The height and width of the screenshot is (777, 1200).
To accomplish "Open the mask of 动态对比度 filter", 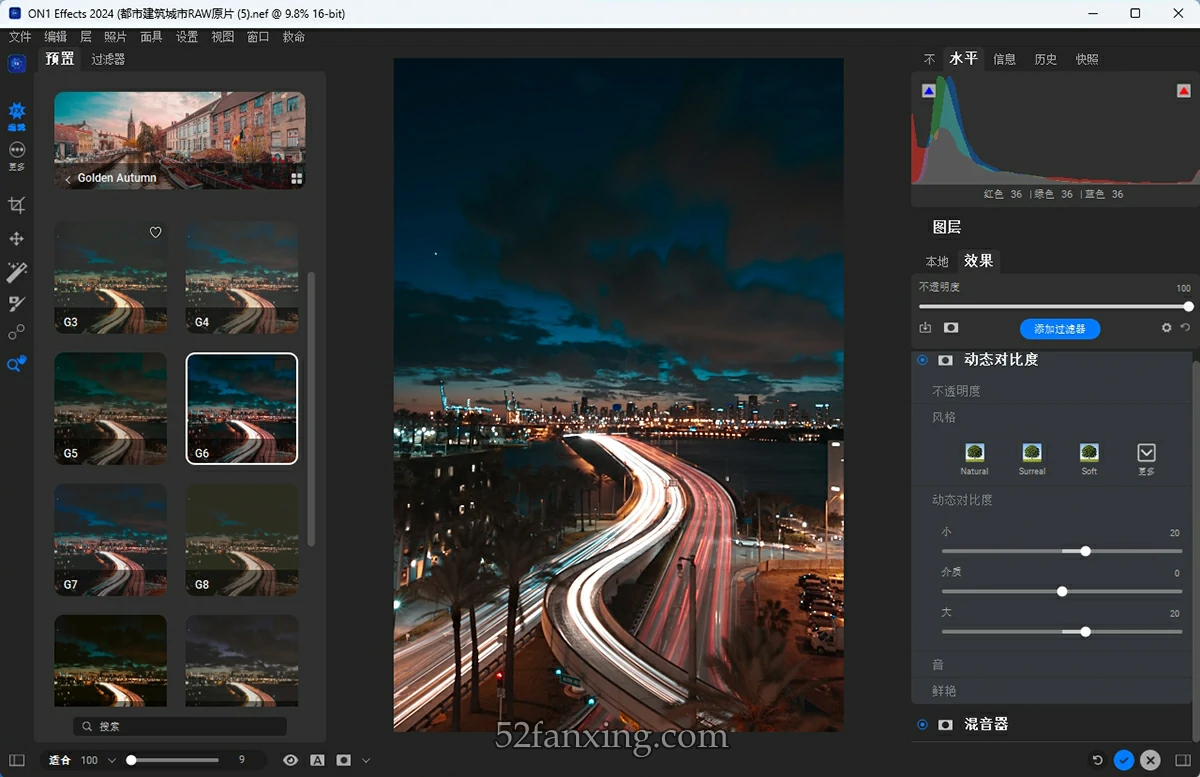I will click(945, 360).
